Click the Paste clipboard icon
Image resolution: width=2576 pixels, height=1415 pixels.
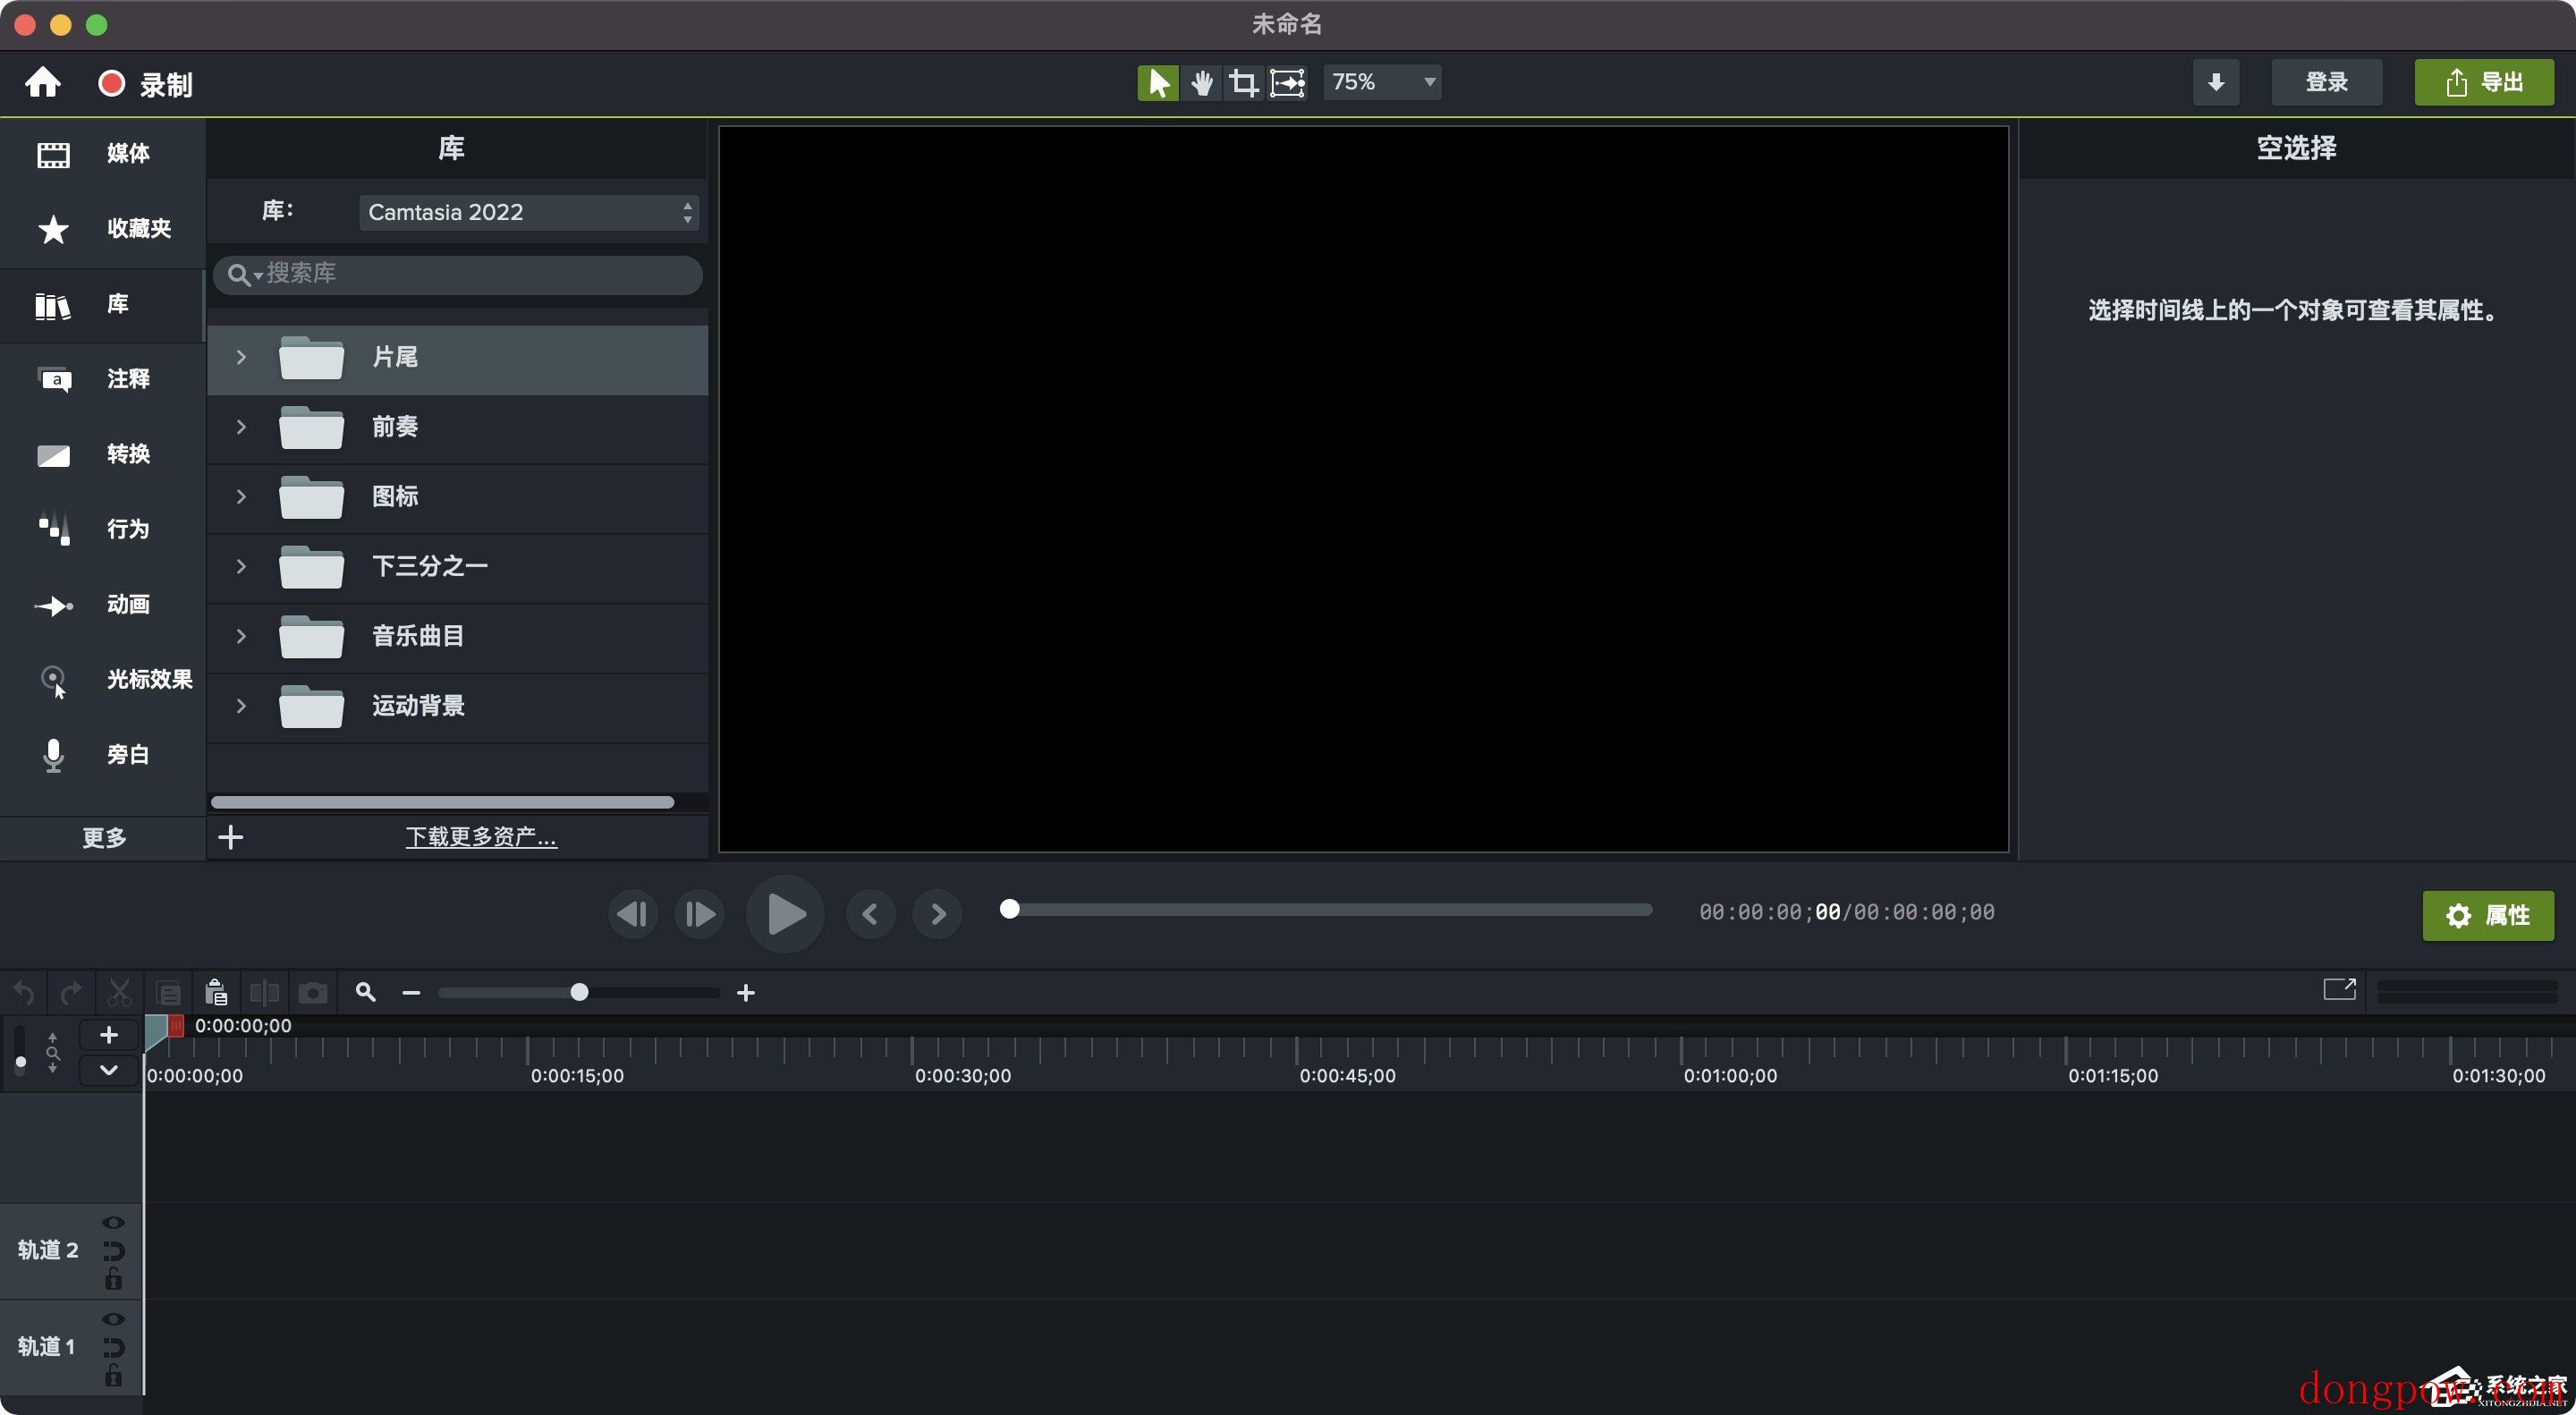(x=216, y=993)
